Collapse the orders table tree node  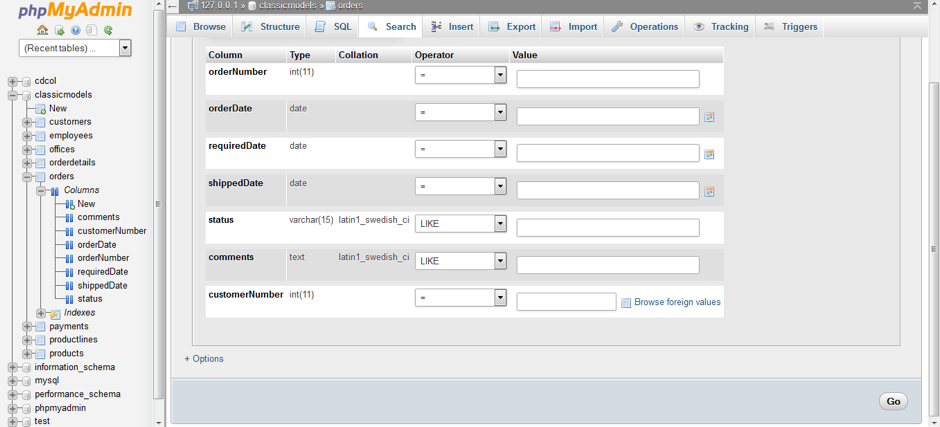click(27, 177)
